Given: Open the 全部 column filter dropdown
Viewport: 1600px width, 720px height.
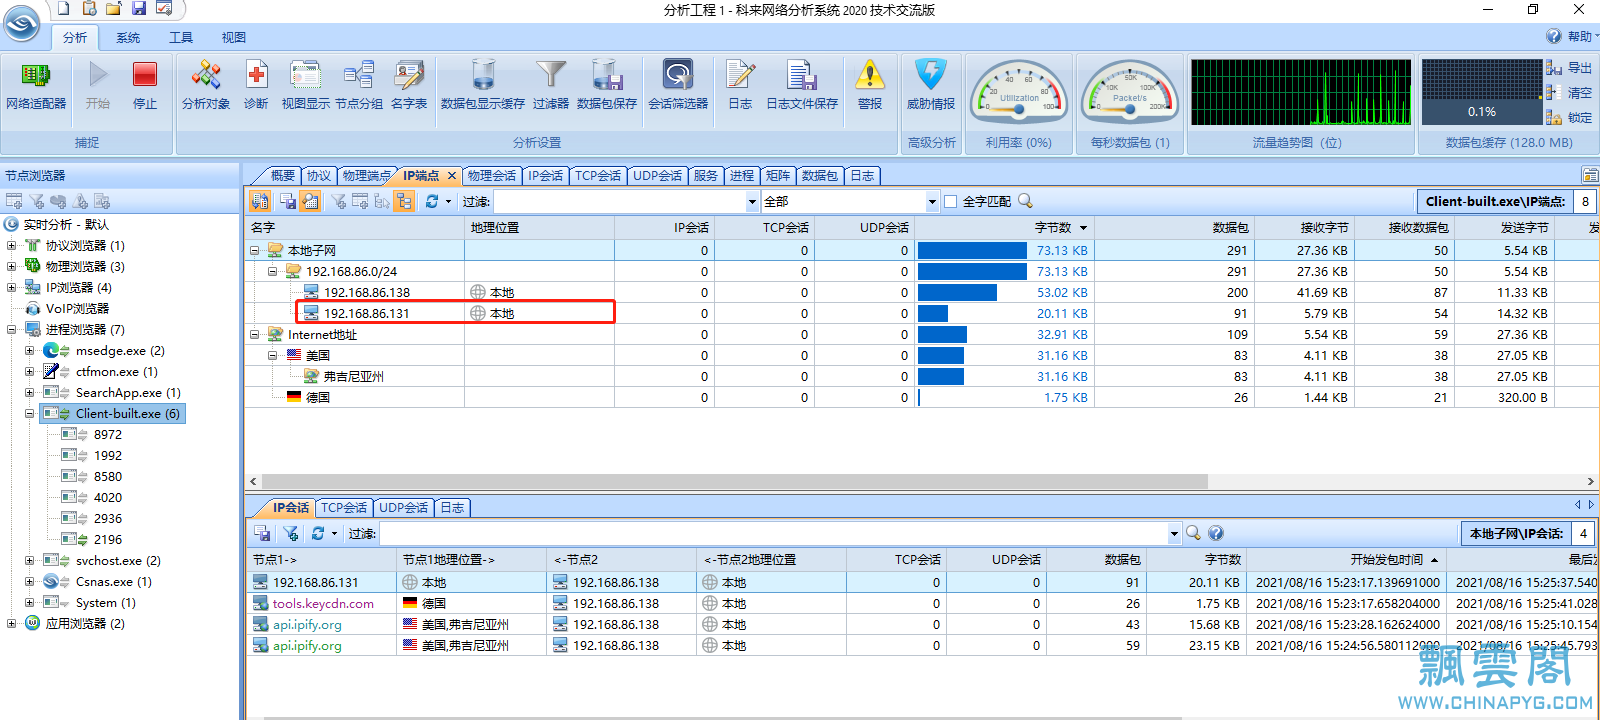Looking at the screenshot, I should coord(932,202).
